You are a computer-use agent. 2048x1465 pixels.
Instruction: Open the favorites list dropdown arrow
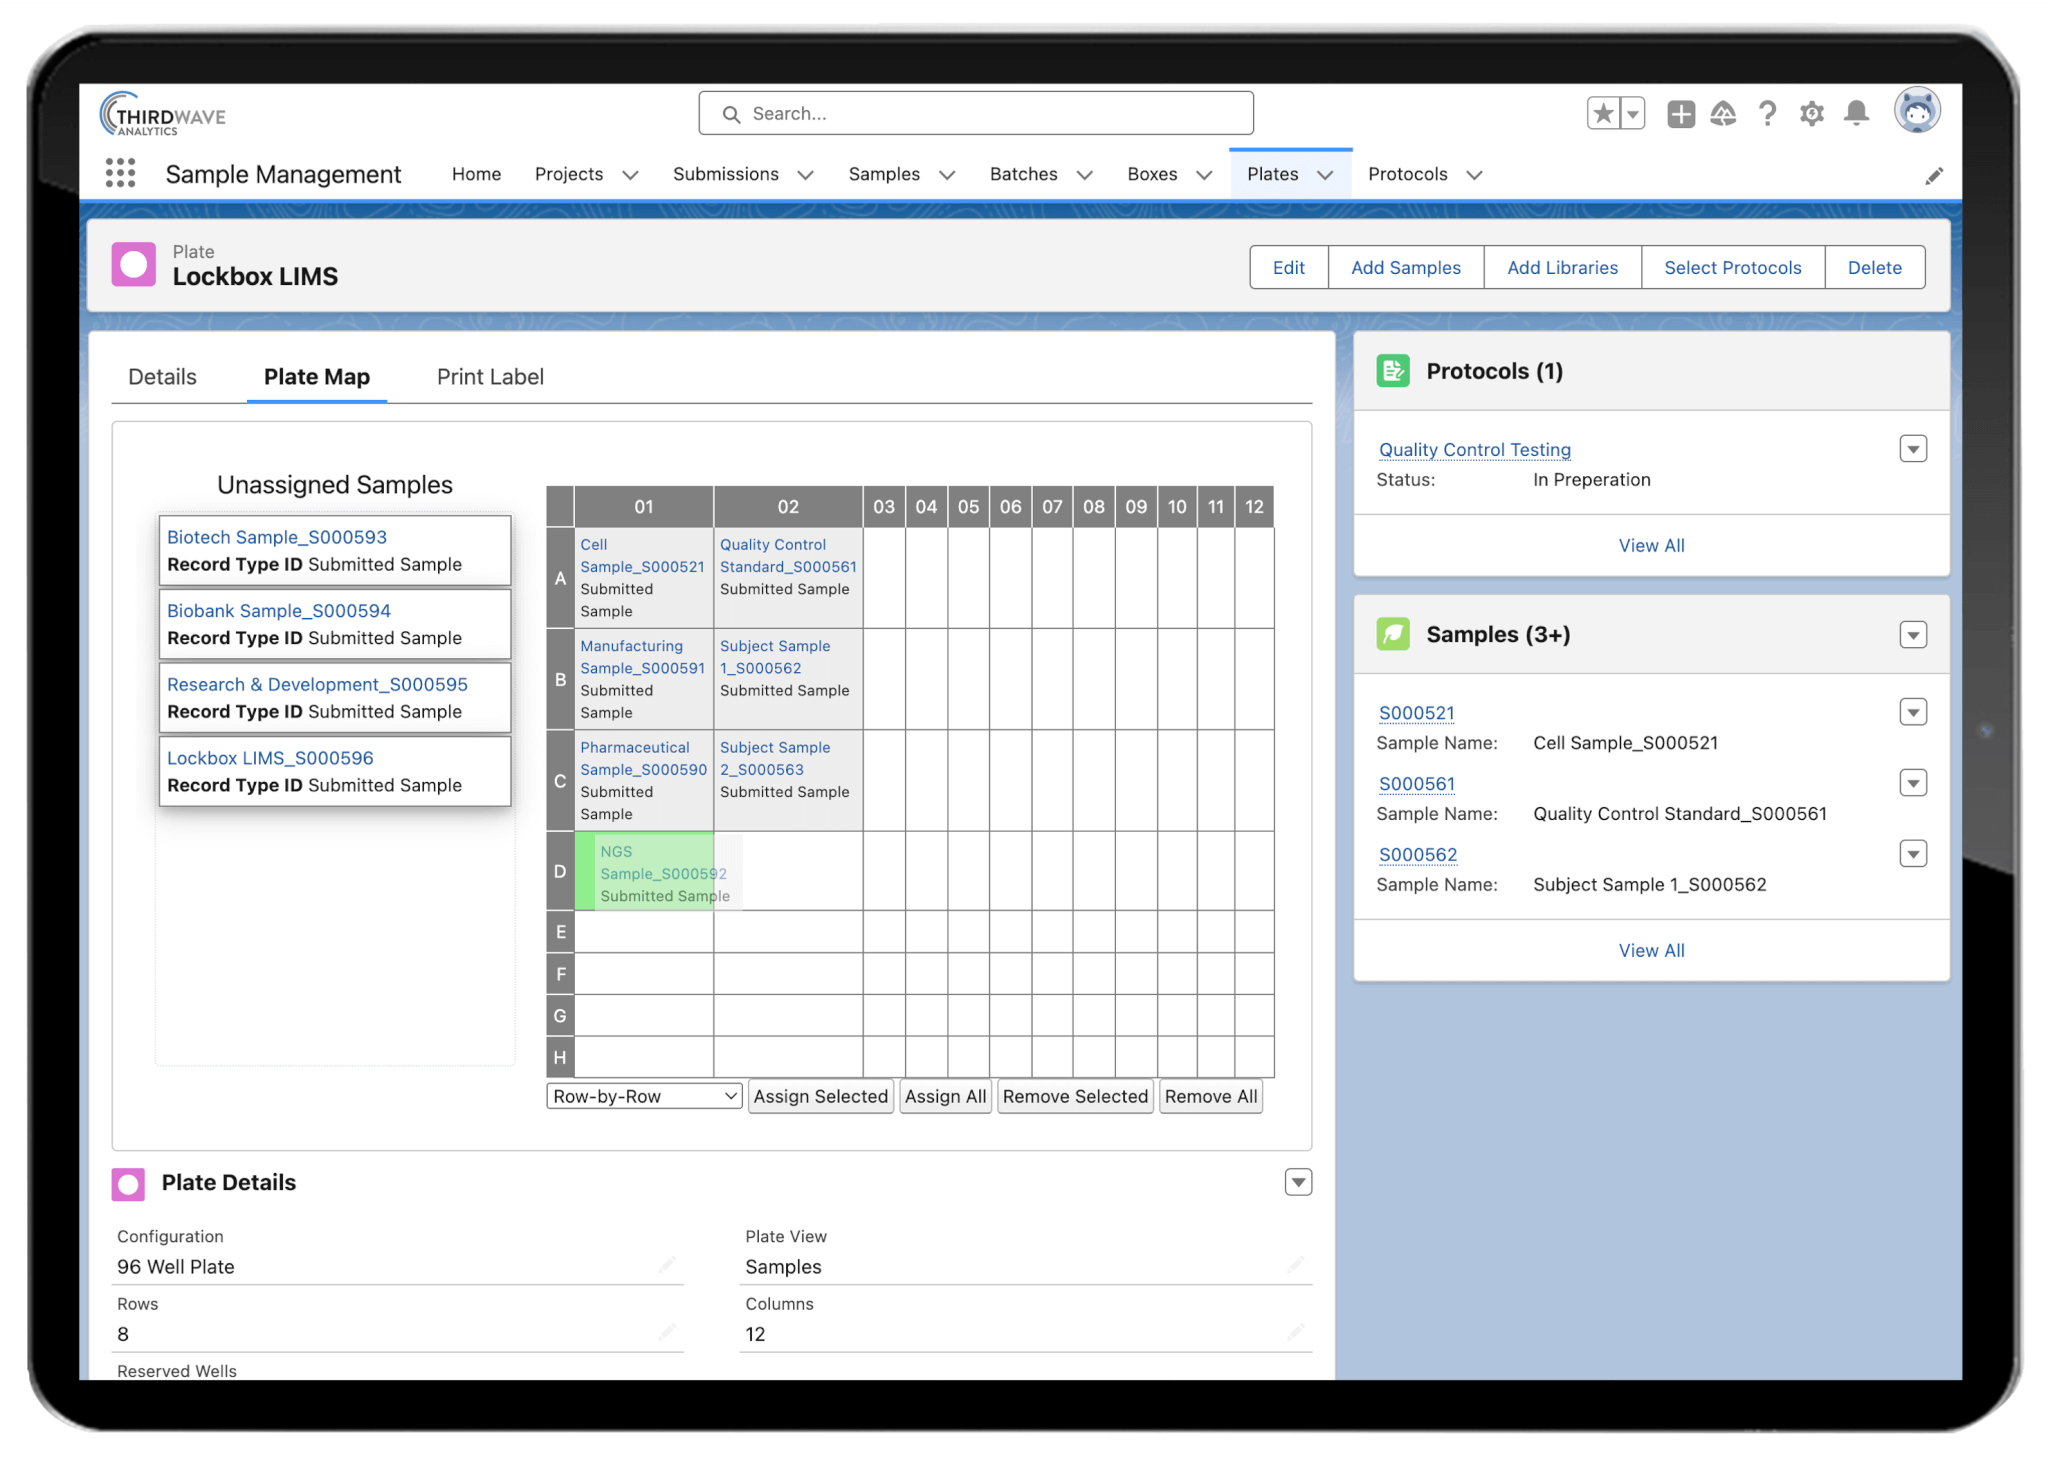point(1633,113)
